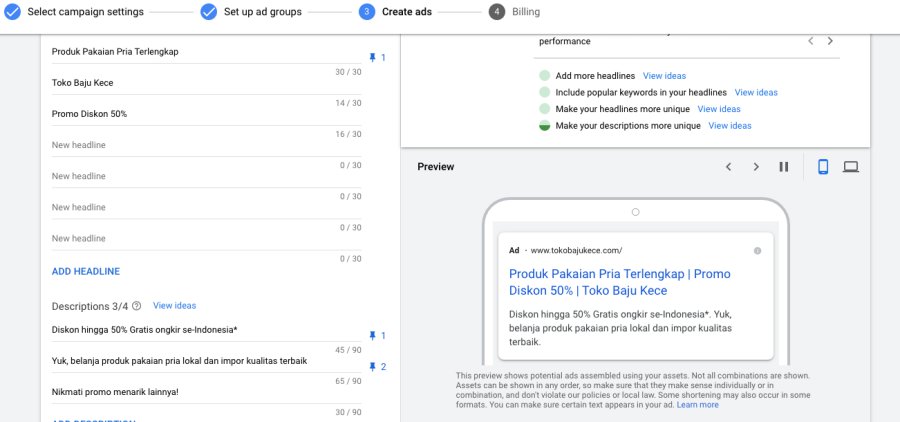This screenshot has width=900, height=422.
Task: View ideas for Include popular keywords
Action: [x=756, y=92]
